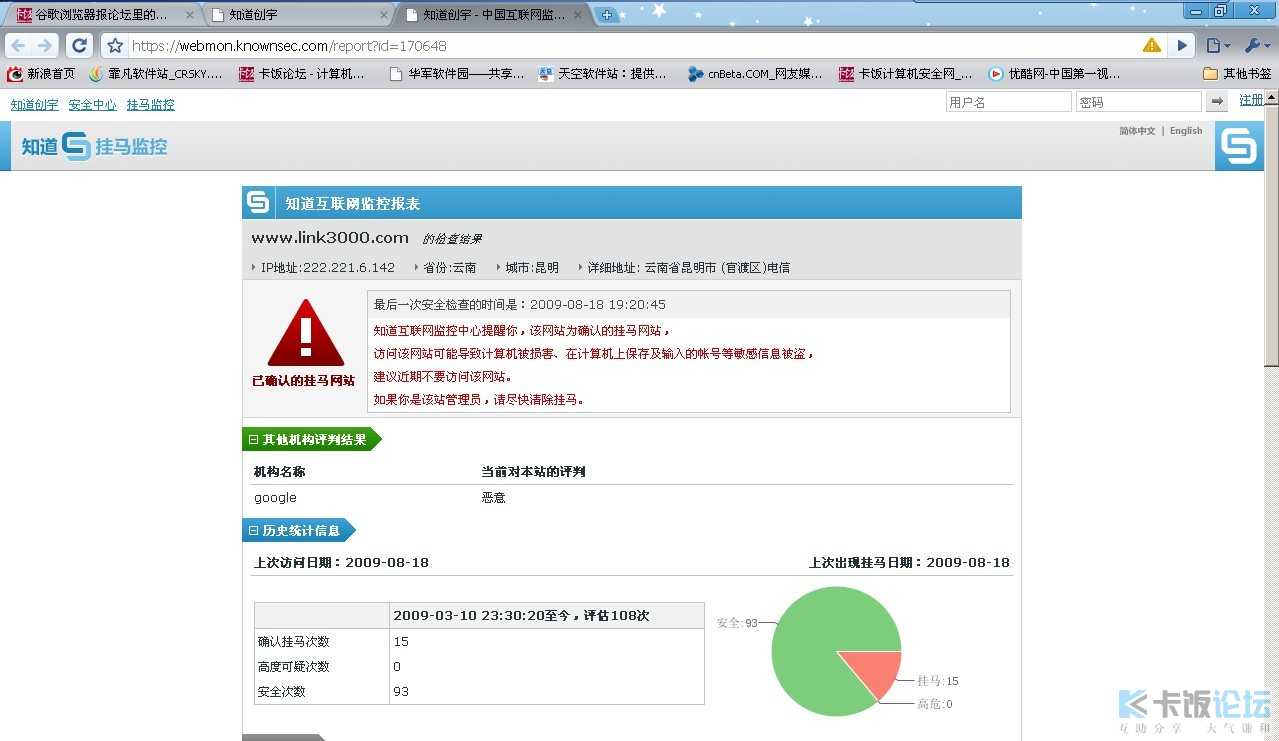Image resolution: width=1279 pixels, height=741 pixels.
Task: Click the 知道创宇 site navigation link
Action: coord(34,104)
